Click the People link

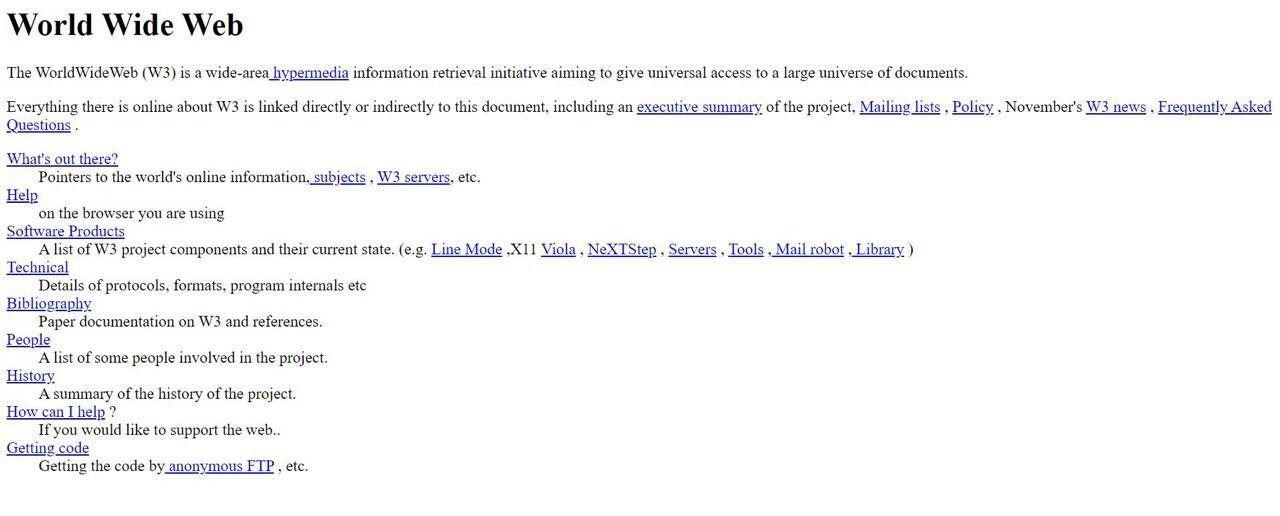click(x=28, y=339)
